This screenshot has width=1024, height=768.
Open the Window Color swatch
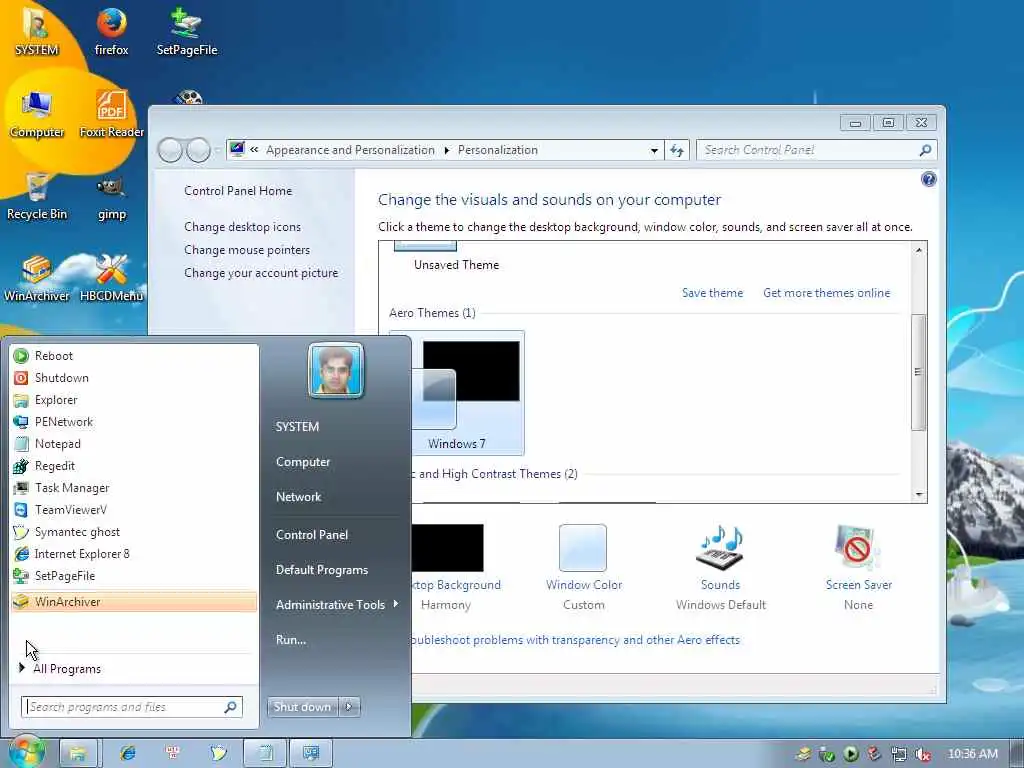(x=583, y=548)
